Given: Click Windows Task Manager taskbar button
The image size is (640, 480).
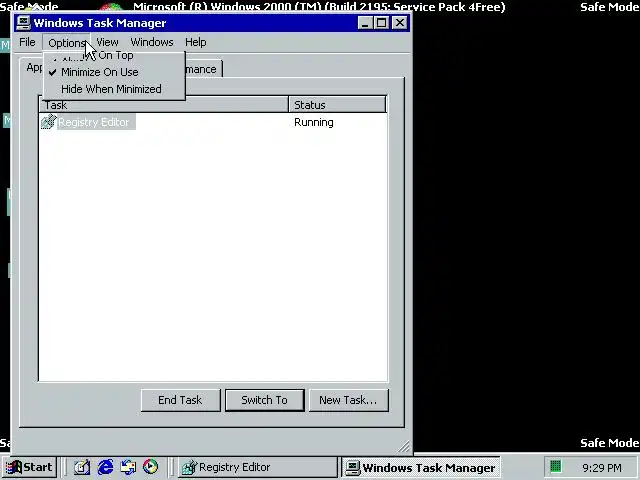Looking at the screenshot, I should [x=420, y=467].
